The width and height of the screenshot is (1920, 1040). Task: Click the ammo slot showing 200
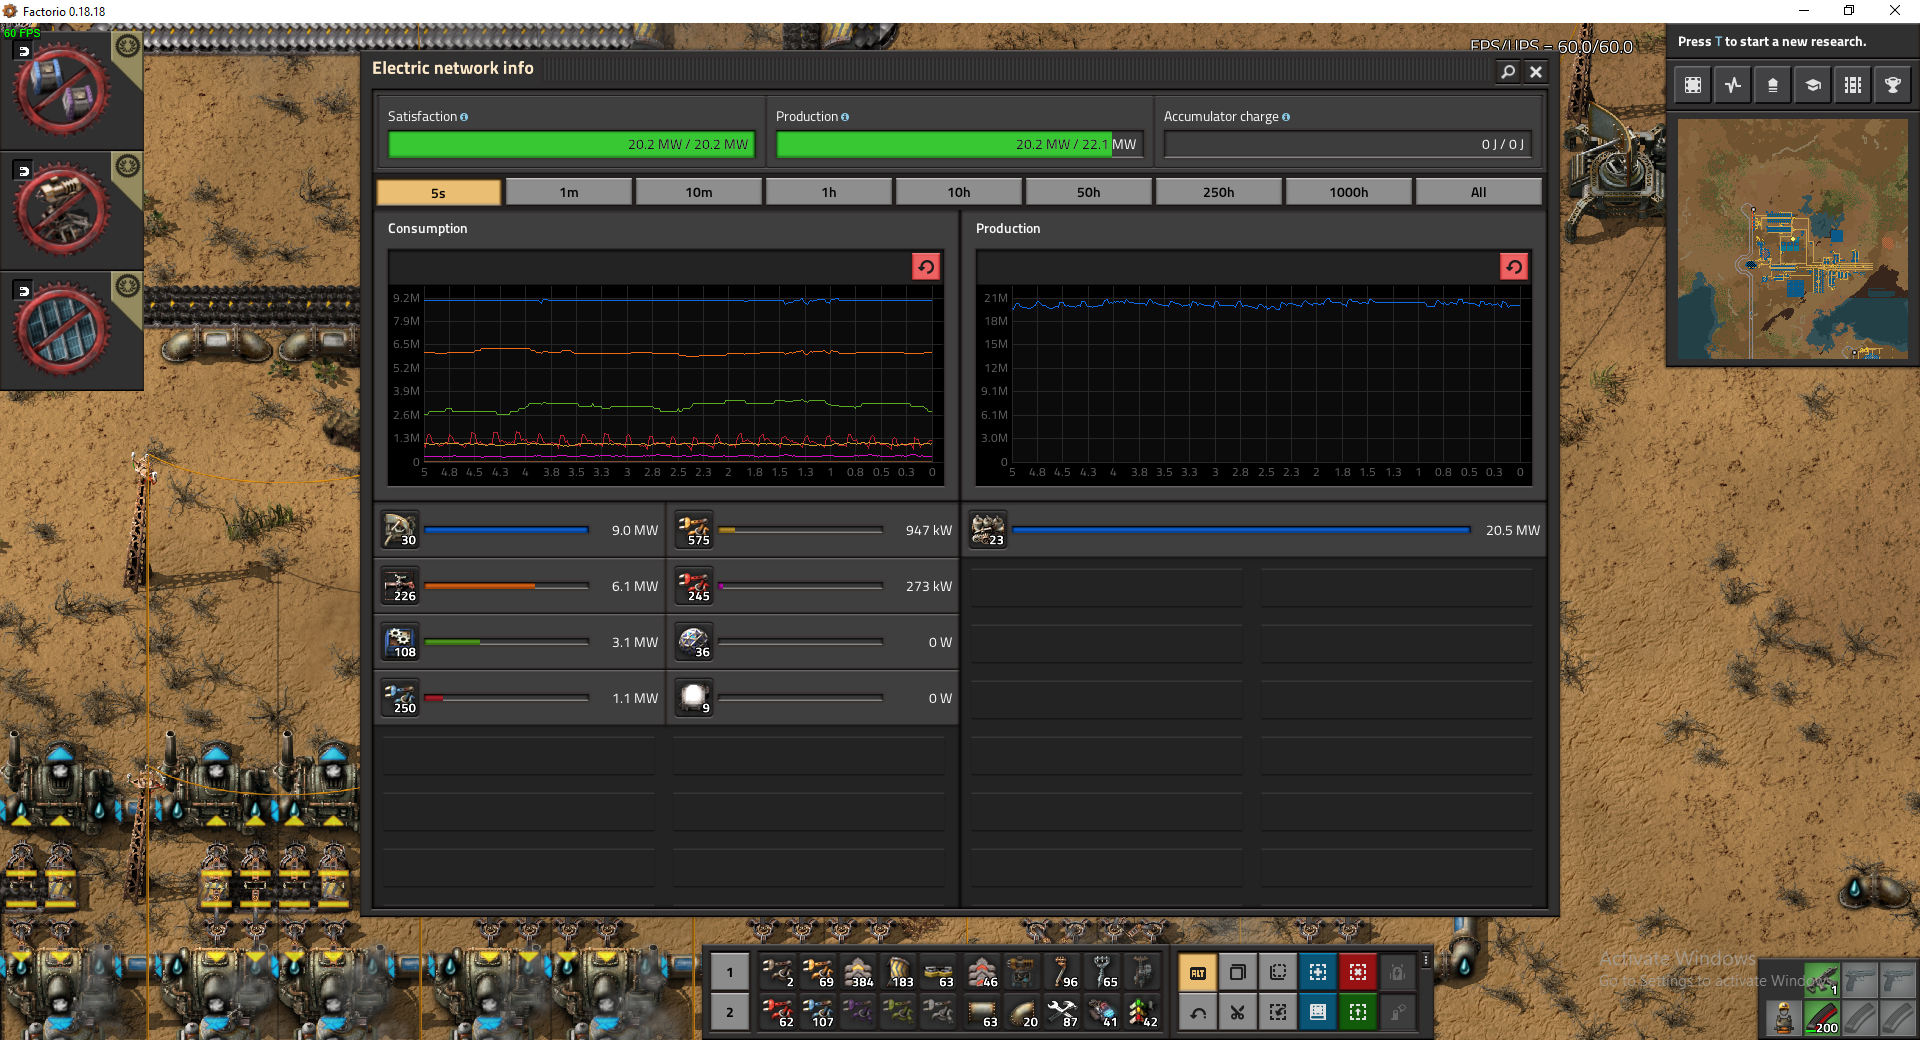pyautogui.click(x=1822, y=1019)
